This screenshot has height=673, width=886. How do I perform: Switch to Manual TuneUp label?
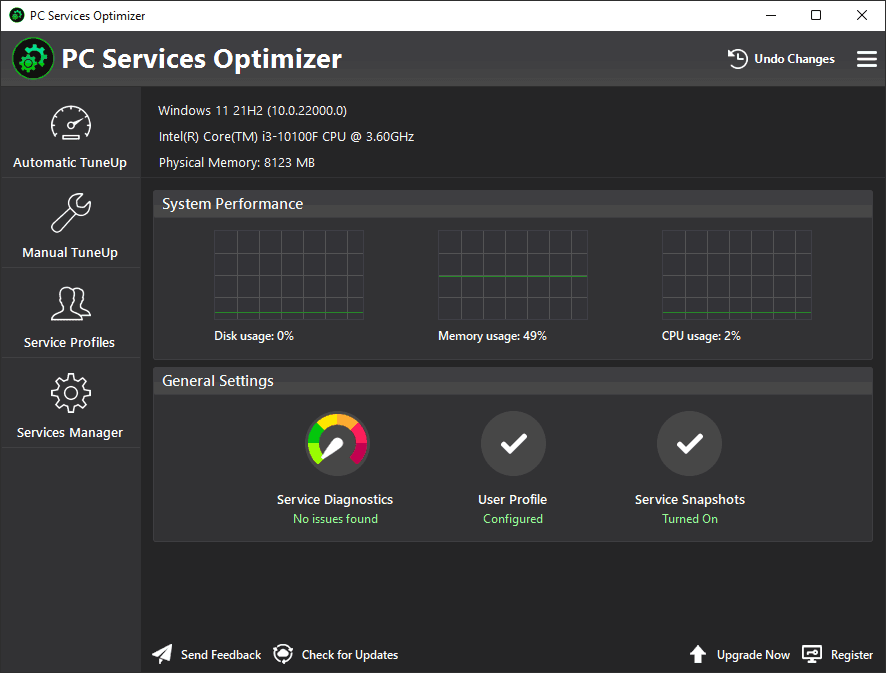(x=70, y=253)
